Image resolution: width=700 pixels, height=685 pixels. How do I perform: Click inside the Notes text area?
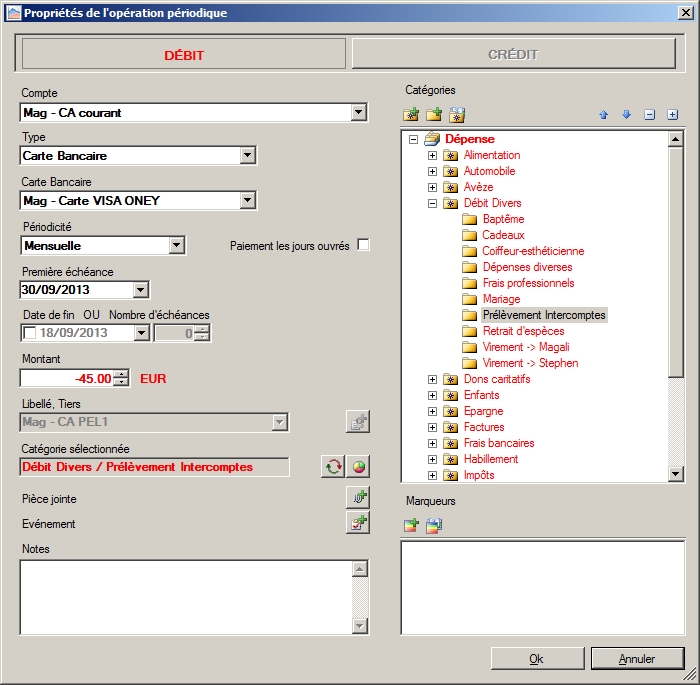click(x=186, y=597)
